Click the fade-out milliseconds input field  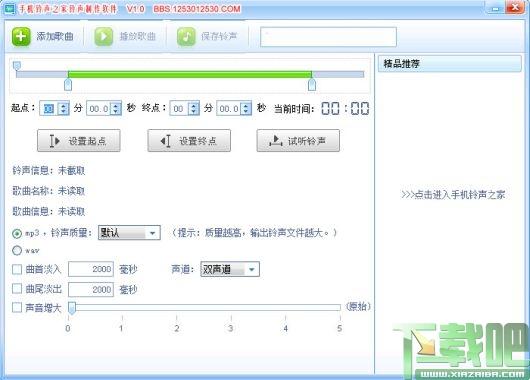[91, 290]
